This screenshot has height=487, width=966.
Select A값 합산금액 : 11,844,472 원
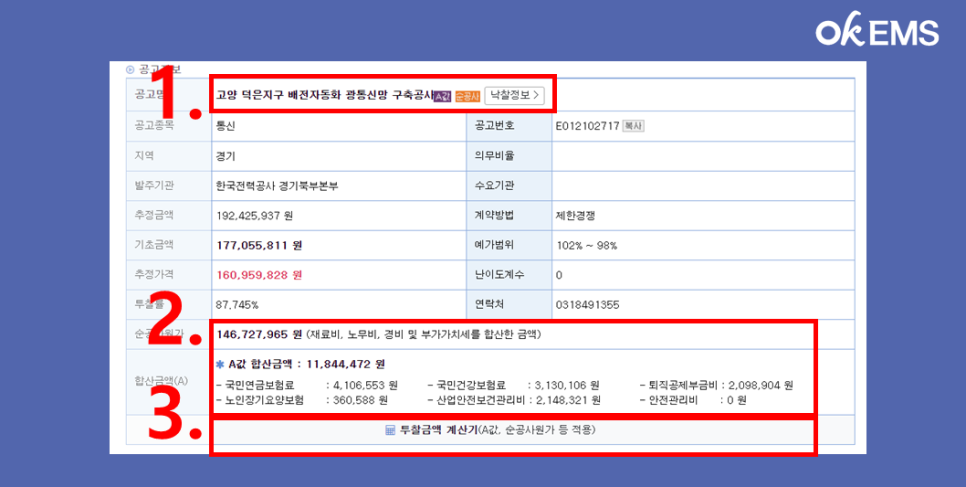point(306,364)
